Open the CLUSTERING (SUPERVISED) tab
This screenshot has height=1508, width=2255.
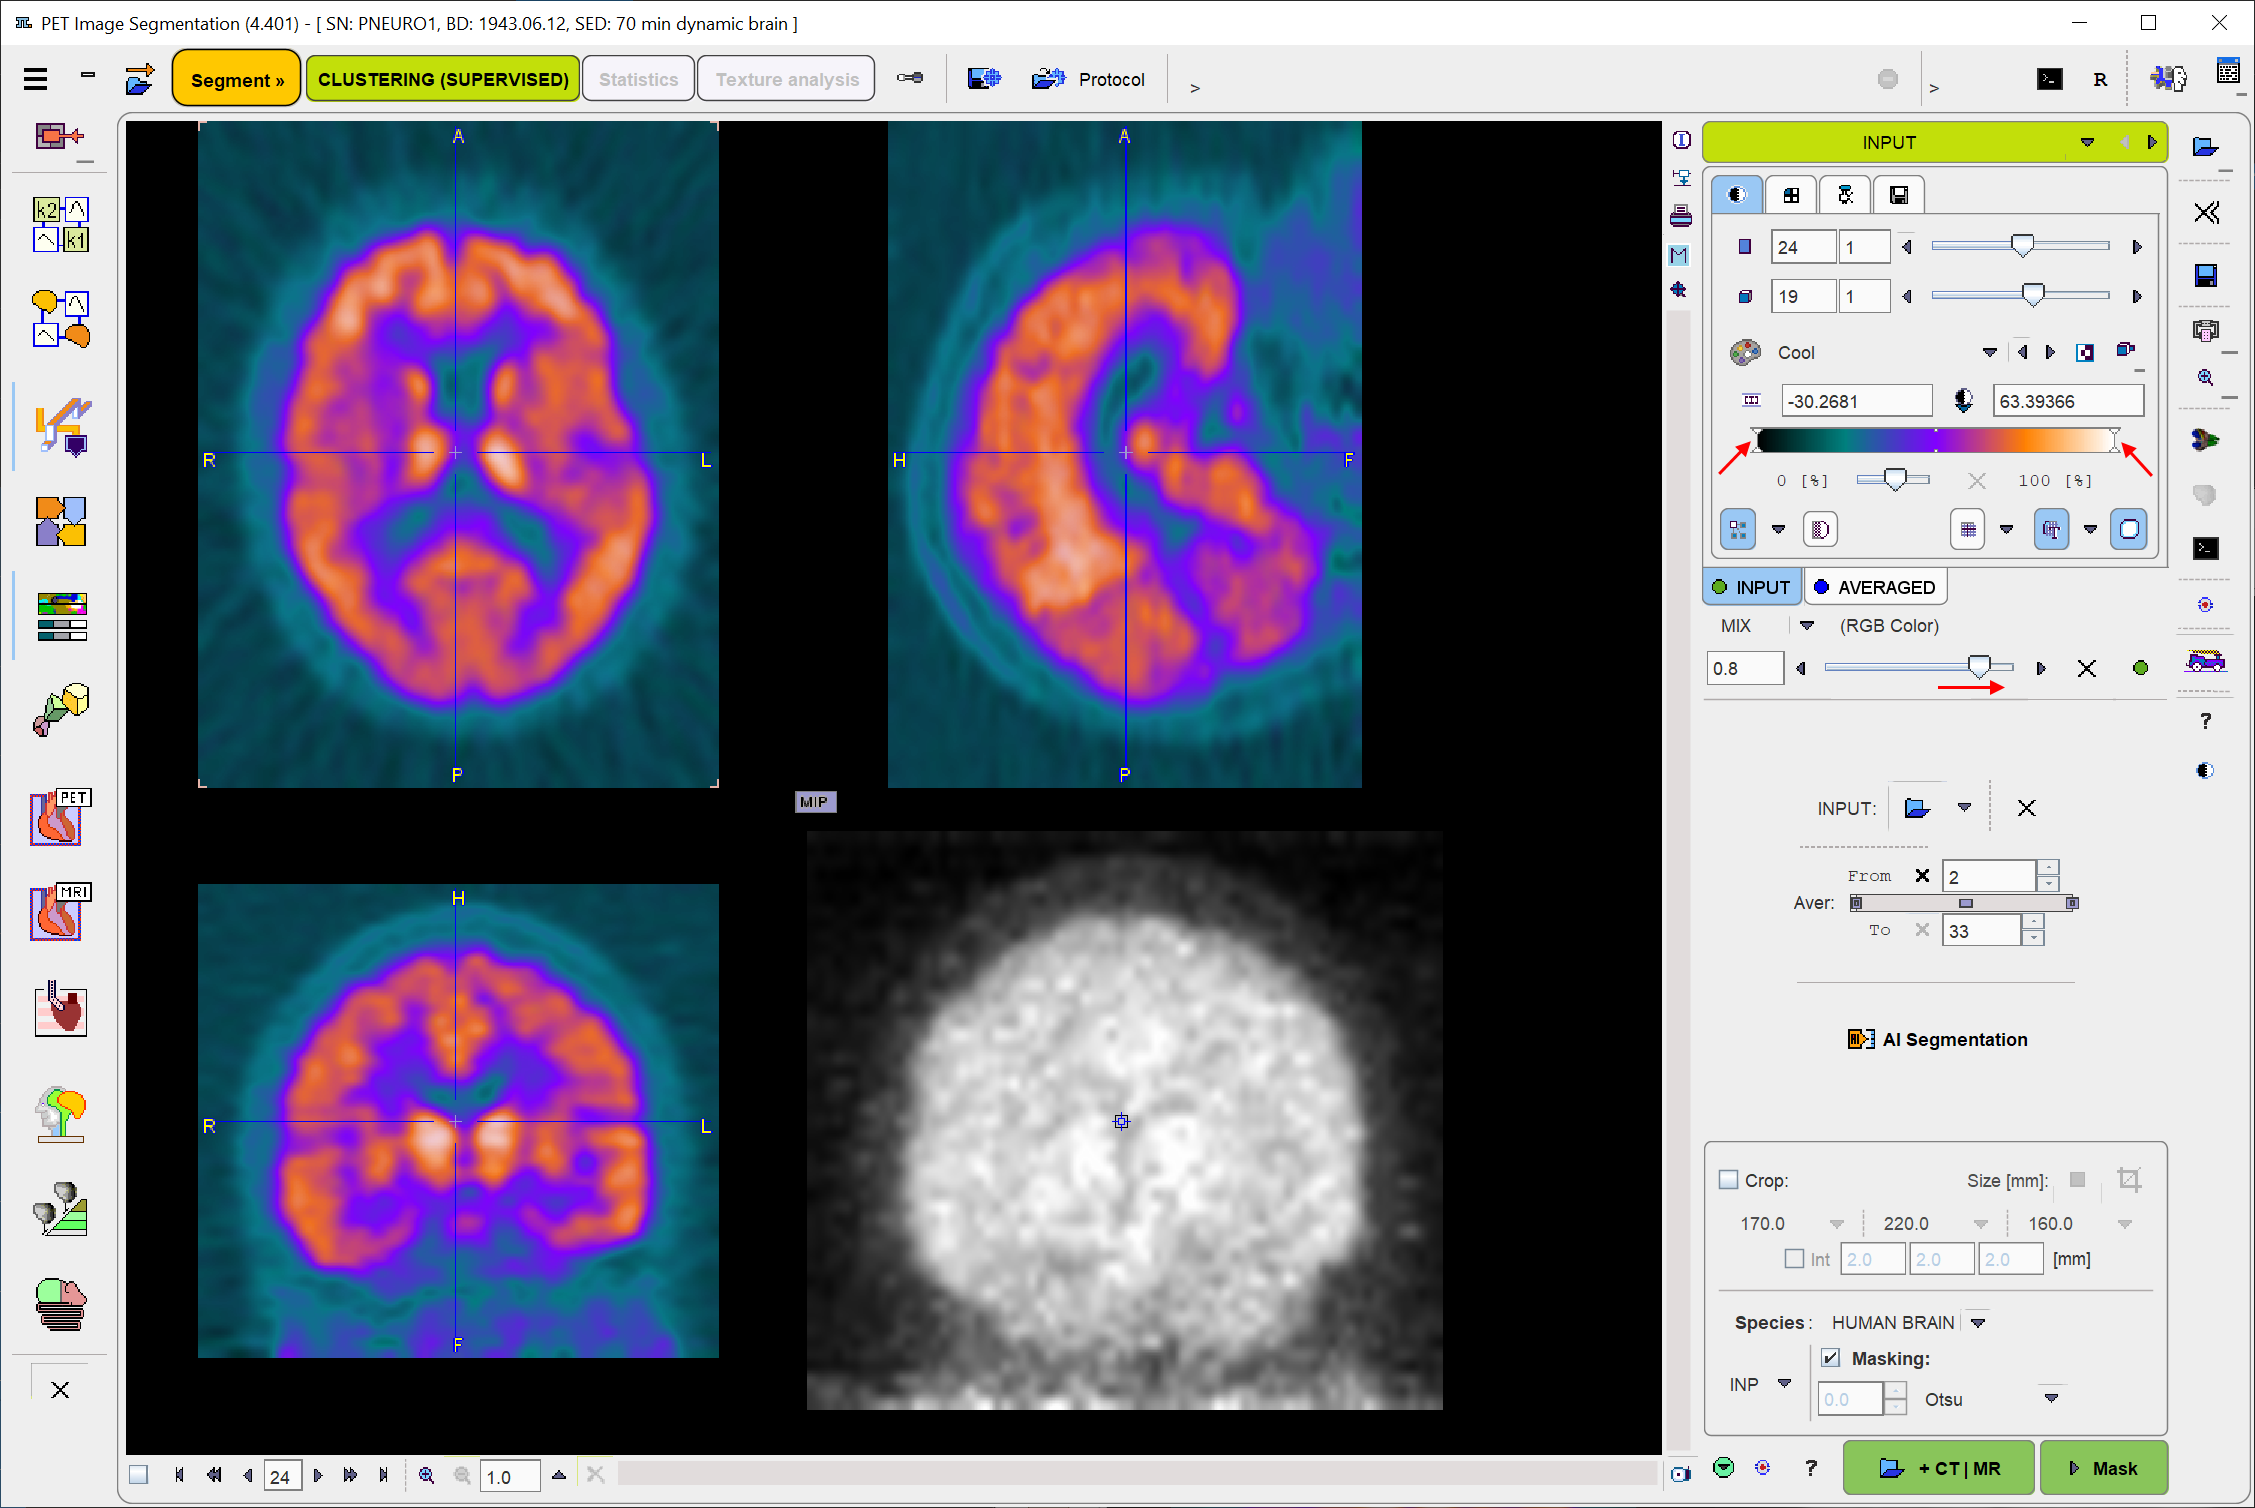click(x=443, y=79)
